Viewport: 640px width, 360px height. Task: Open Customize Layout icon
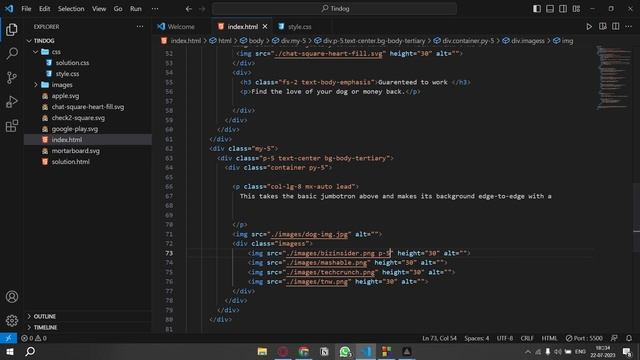point(576,9)
